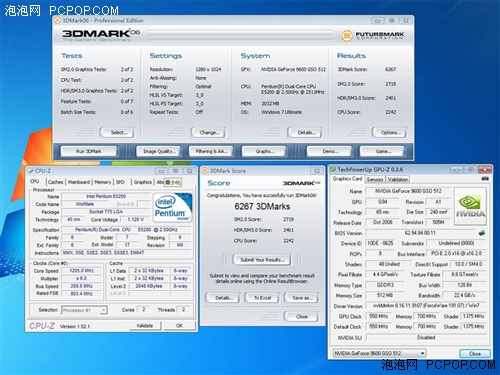Click the Run 3DMark button
500x375 pixels.
[x=89, y=151]
